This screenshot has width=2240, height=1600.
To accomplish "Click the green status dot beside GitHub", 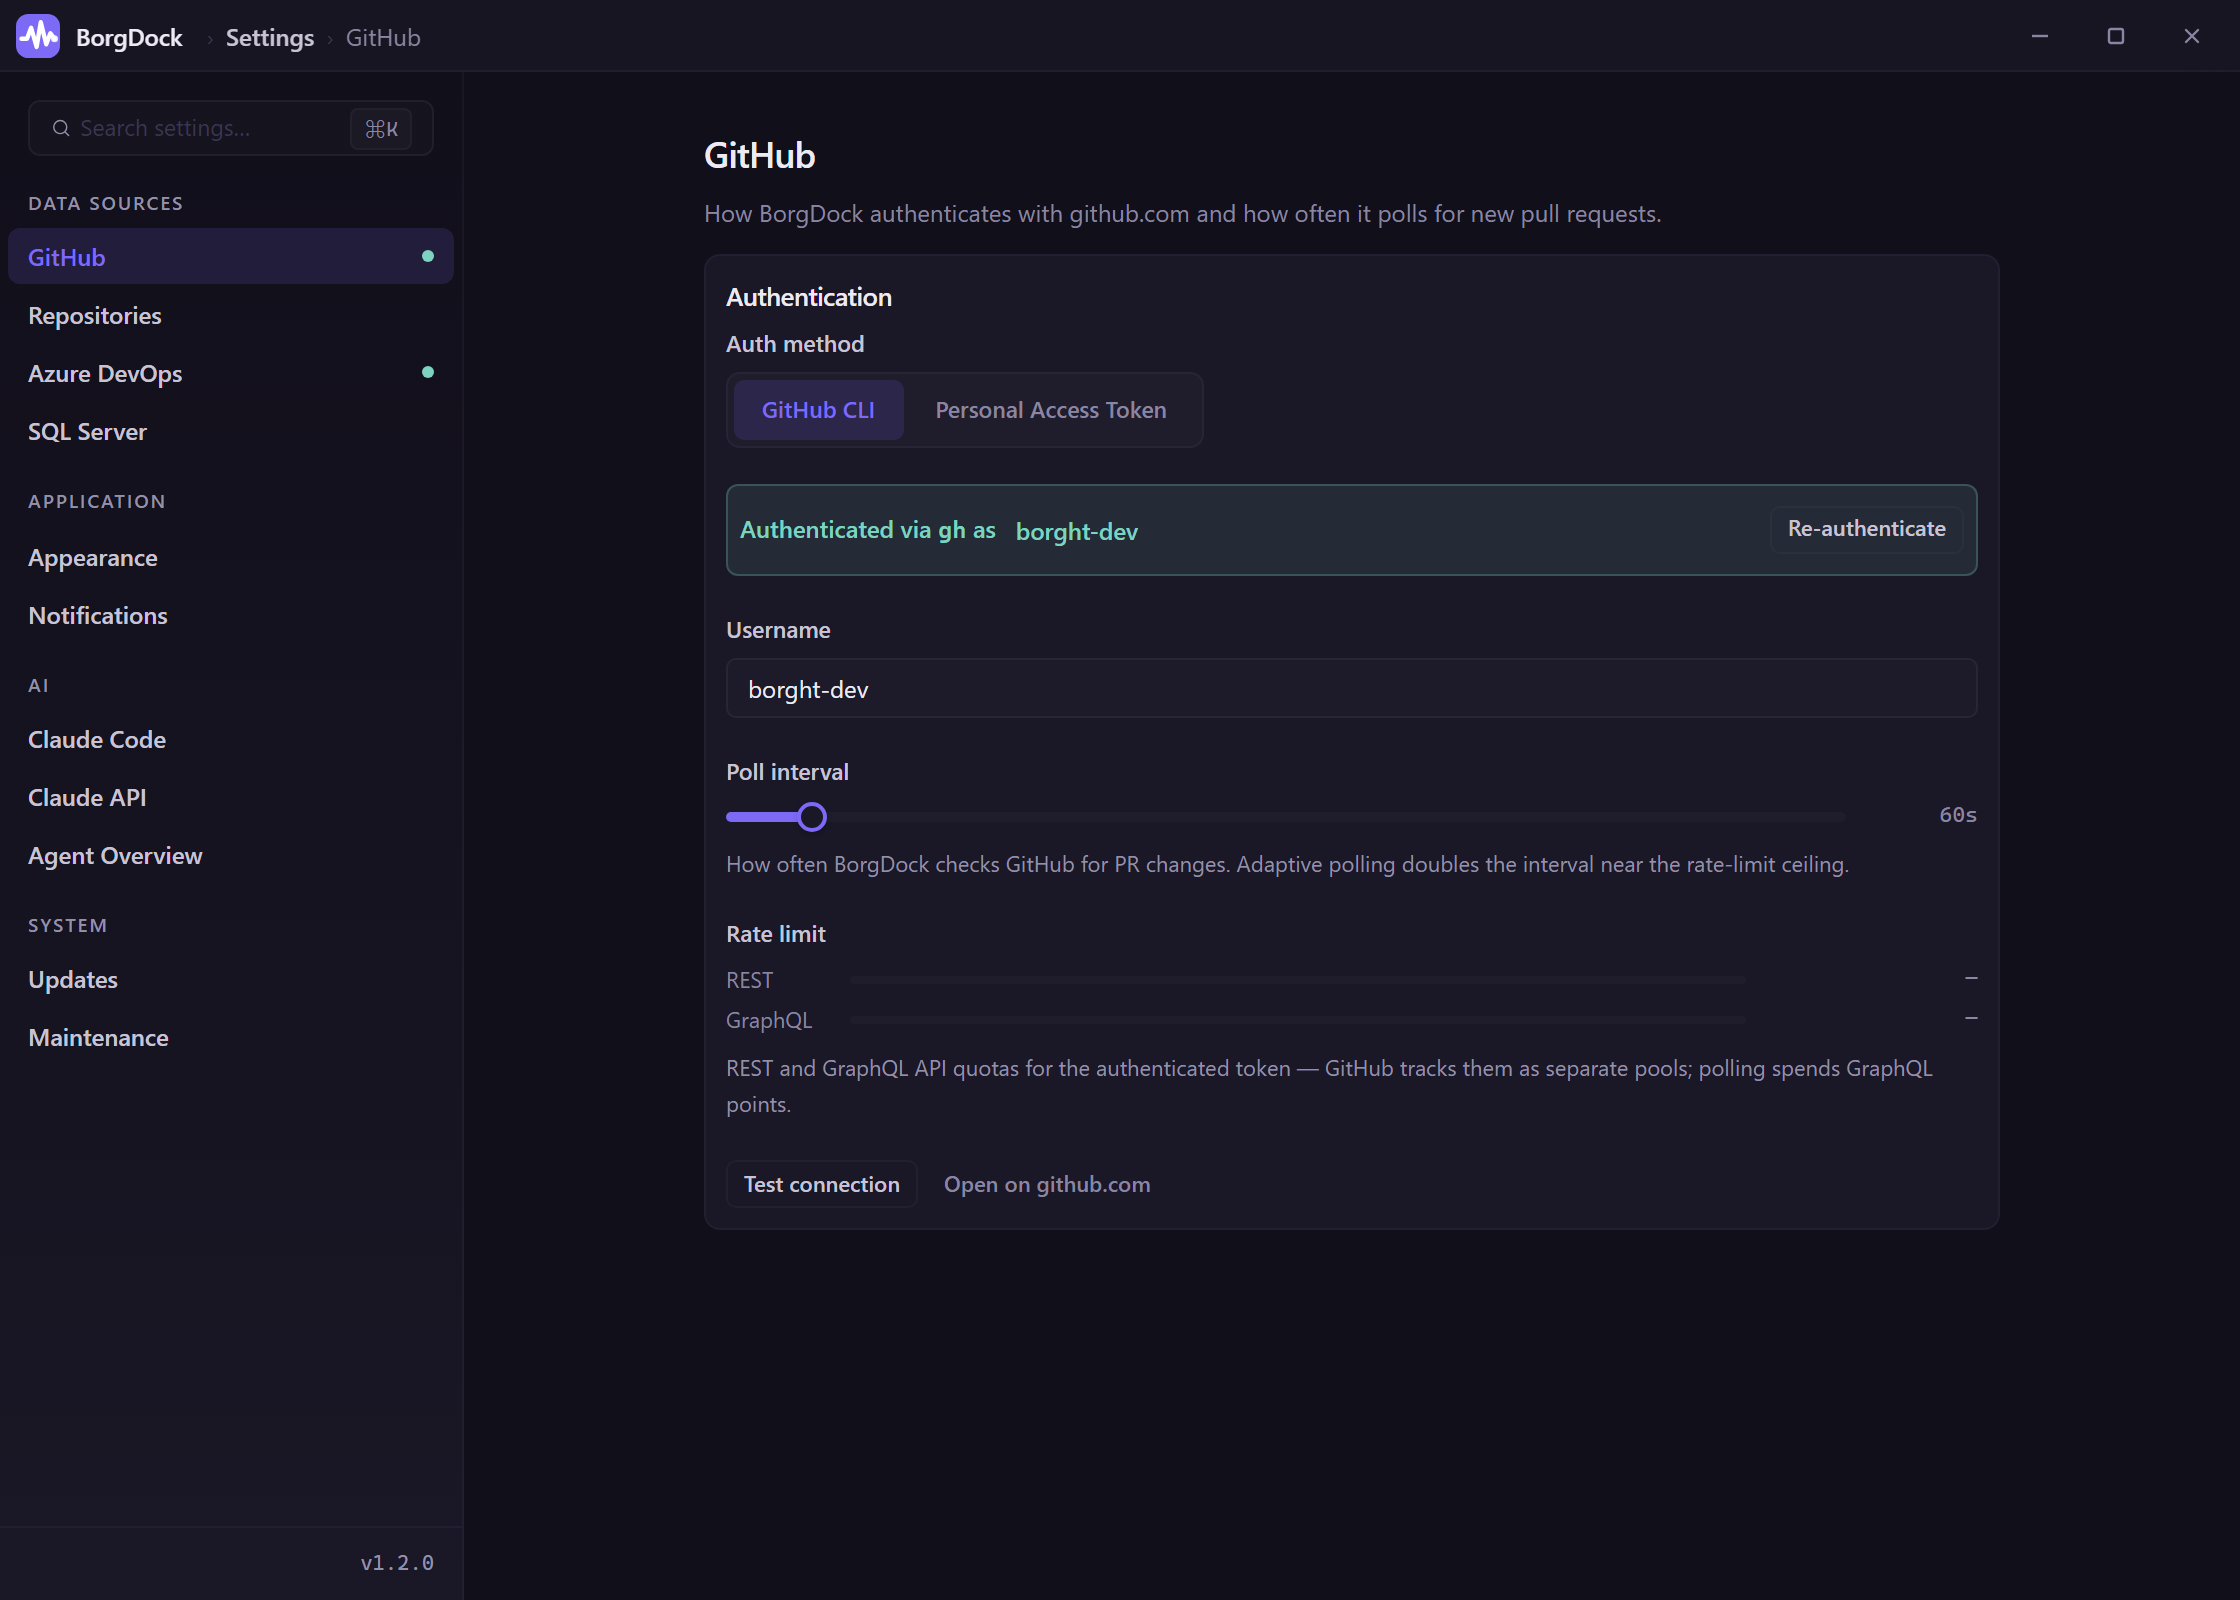I will click(x=428, y=256).
